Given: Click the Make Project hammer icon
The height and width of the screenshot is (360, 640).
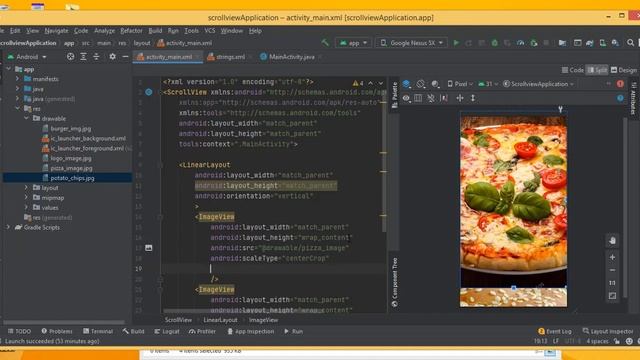Looking at the screenshot, I should coord(325,42).
